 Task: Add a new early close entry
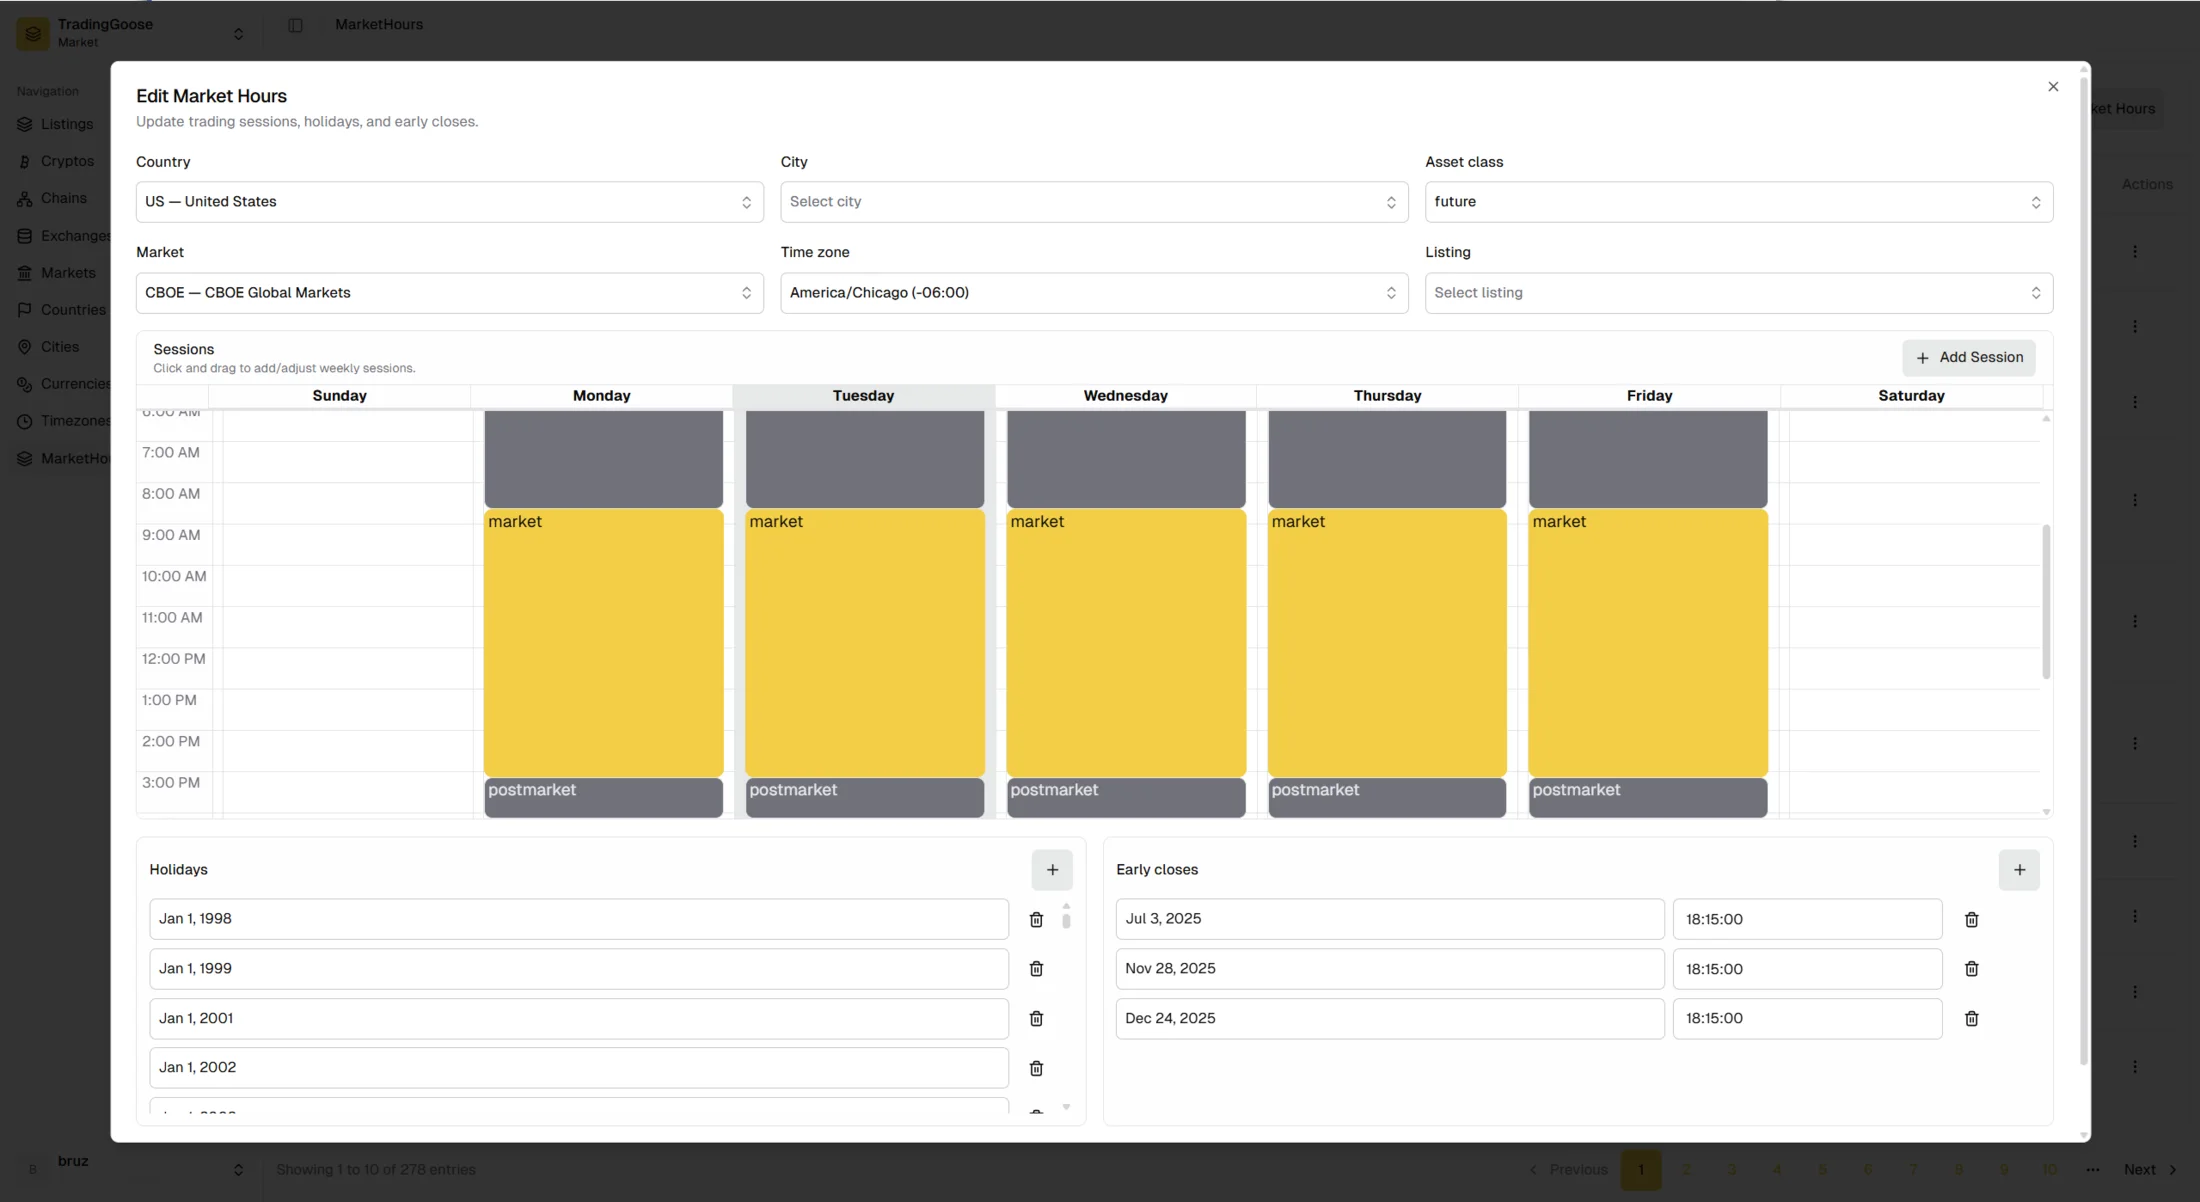2019,870
